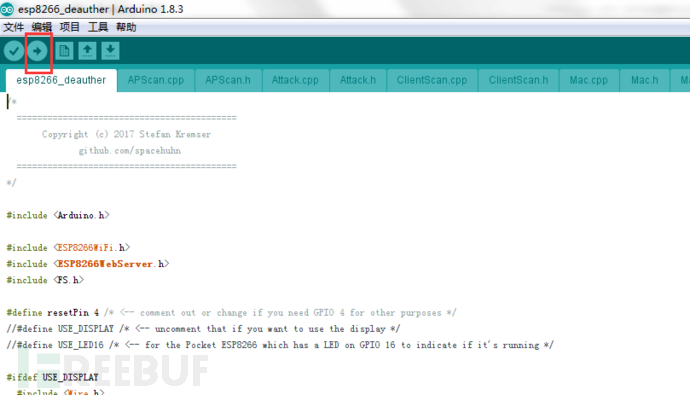The height and width of the screenshot is (395, 690).
Task: Click the #include <ESP8266WebServer.h> line
Action: (88, 264)
